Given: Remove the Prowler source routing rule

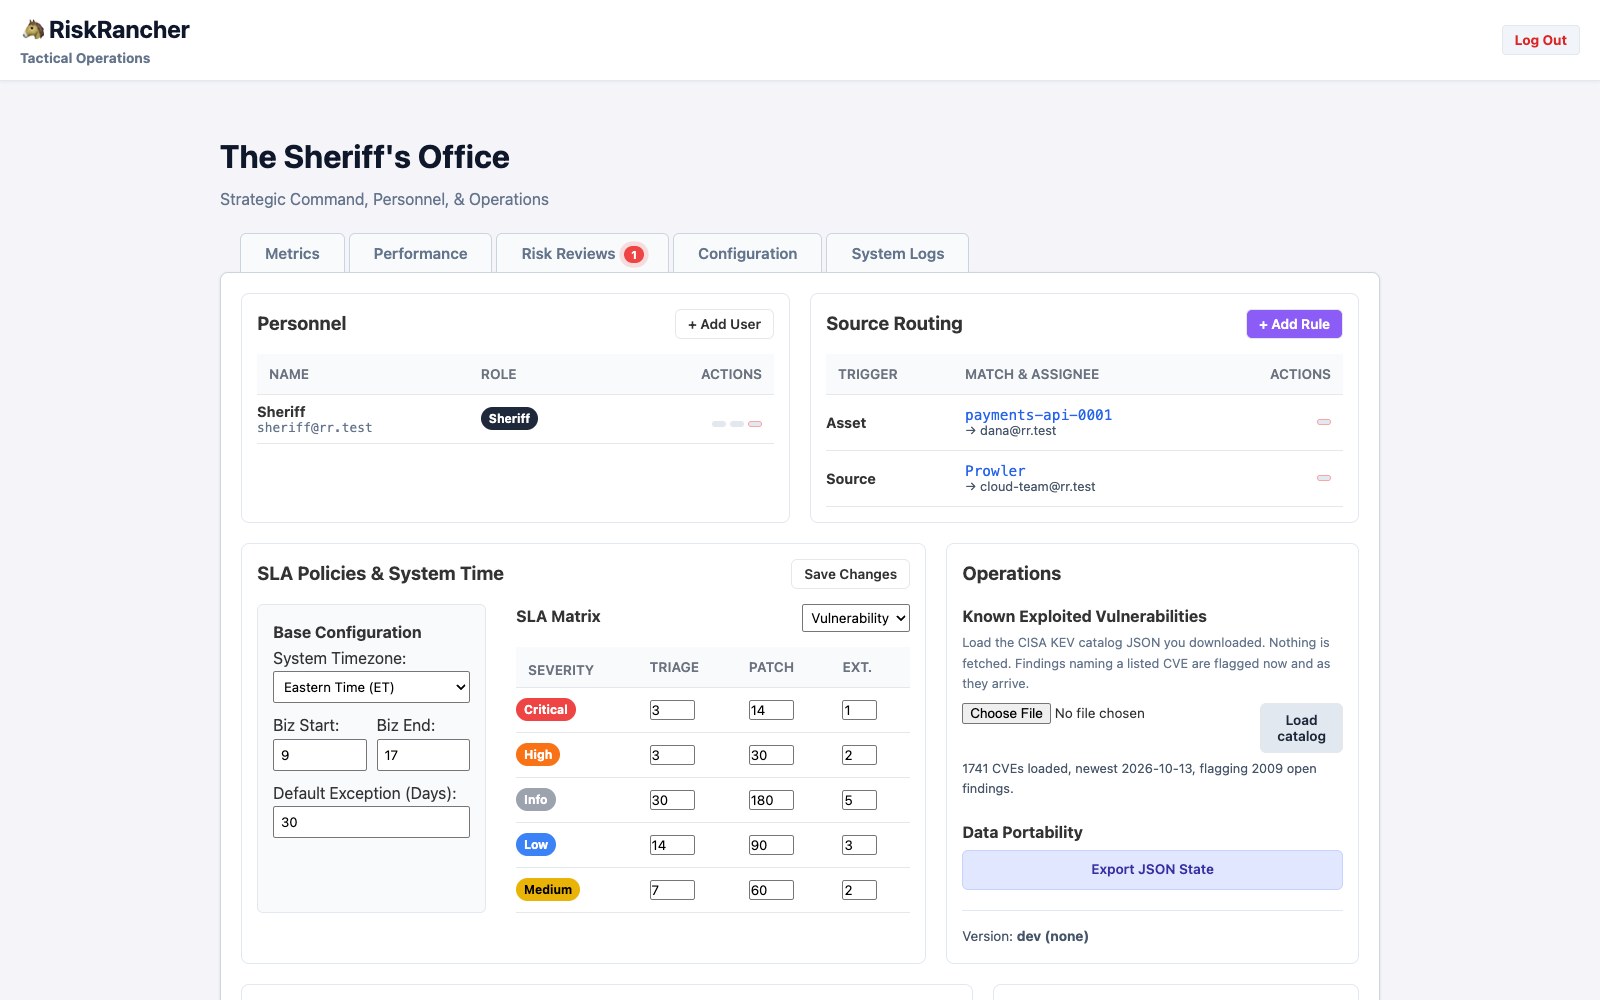Looking at the screenshot, I should 1324,478.
